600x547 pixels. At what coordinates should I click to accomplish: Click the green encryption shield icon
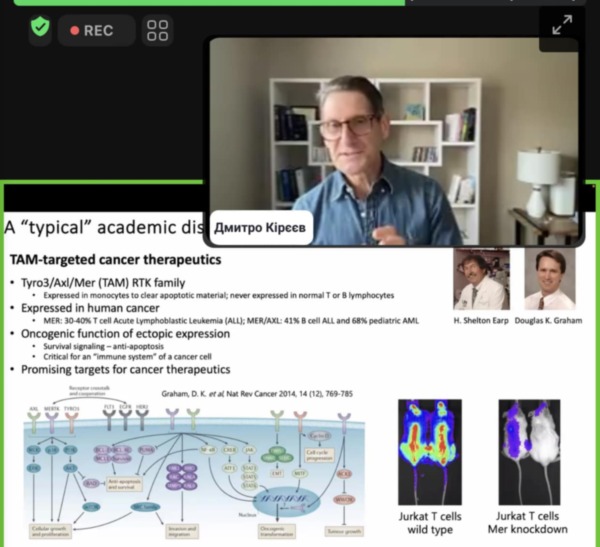[39, 29]
